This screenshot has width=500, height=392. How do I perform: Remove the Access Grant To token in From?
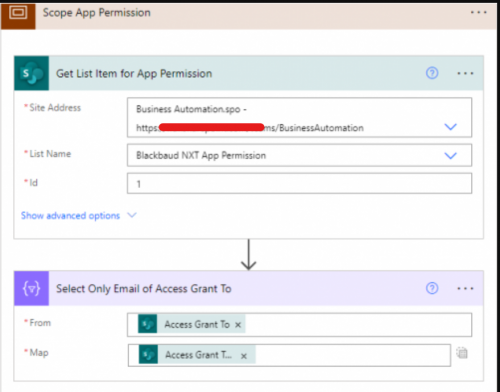(238, 325)
